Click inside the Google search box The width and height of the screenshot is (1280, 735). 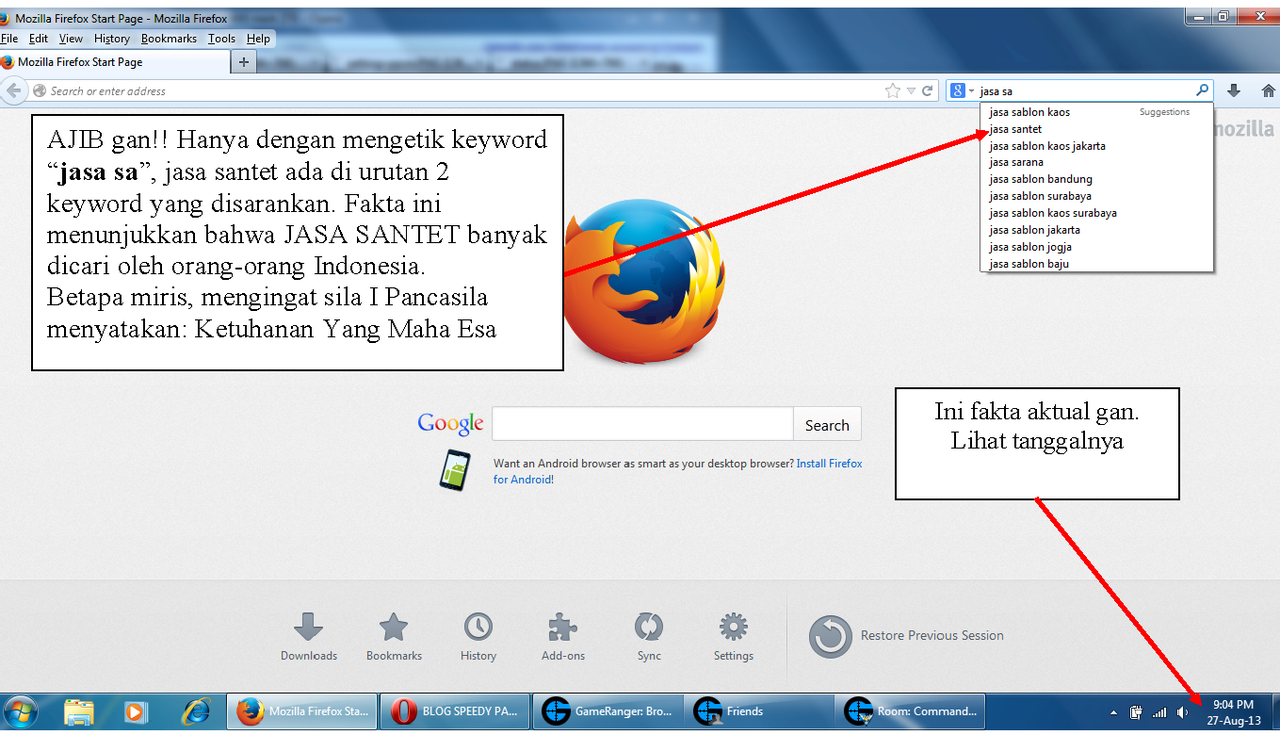point(642,423)
